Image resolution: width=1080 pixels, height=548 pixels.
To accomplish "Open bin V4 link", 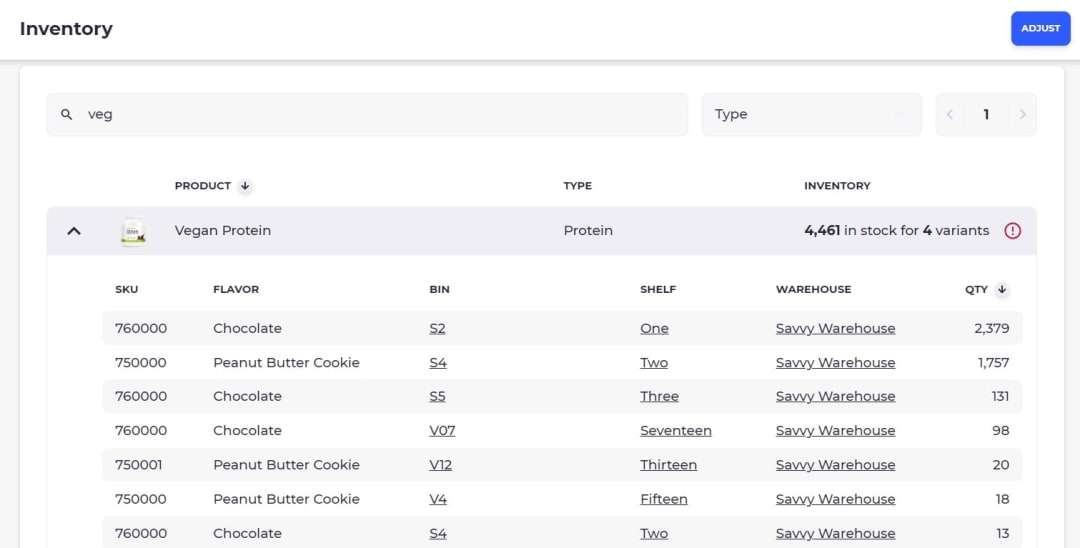I will pos(438,500).
